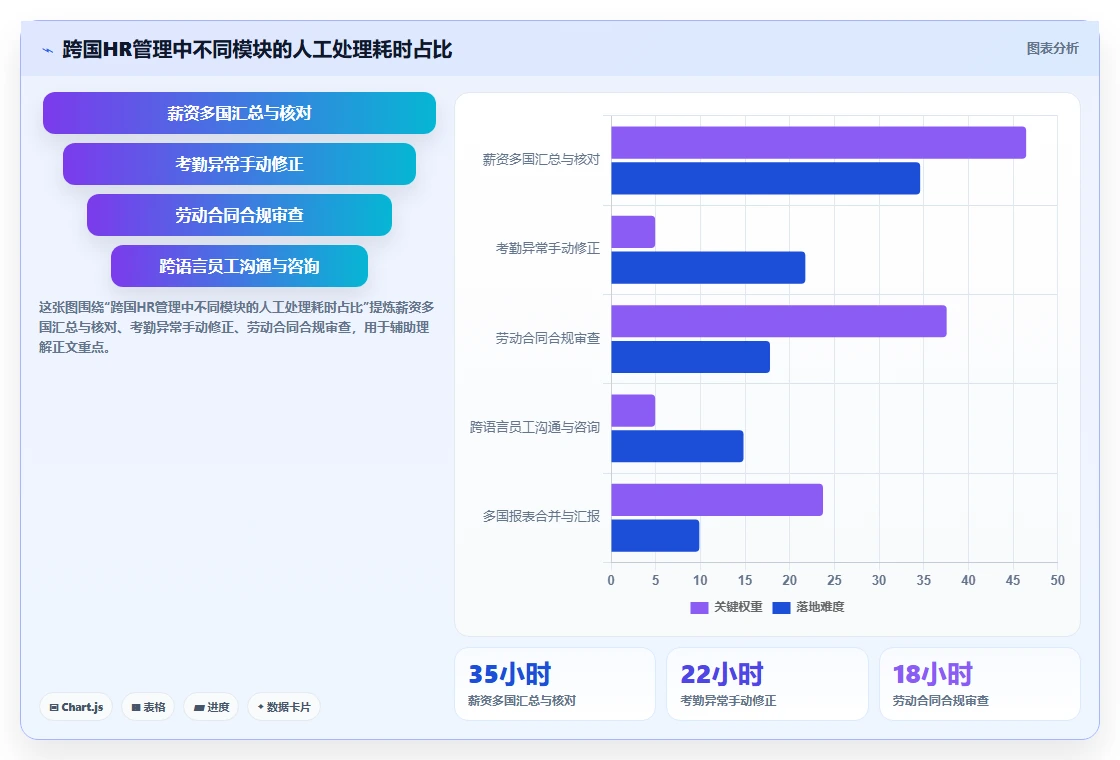1120x760 pixels.
Task: Click purple bar for 多国报表合并与汇报
Action: click(716, 500)
